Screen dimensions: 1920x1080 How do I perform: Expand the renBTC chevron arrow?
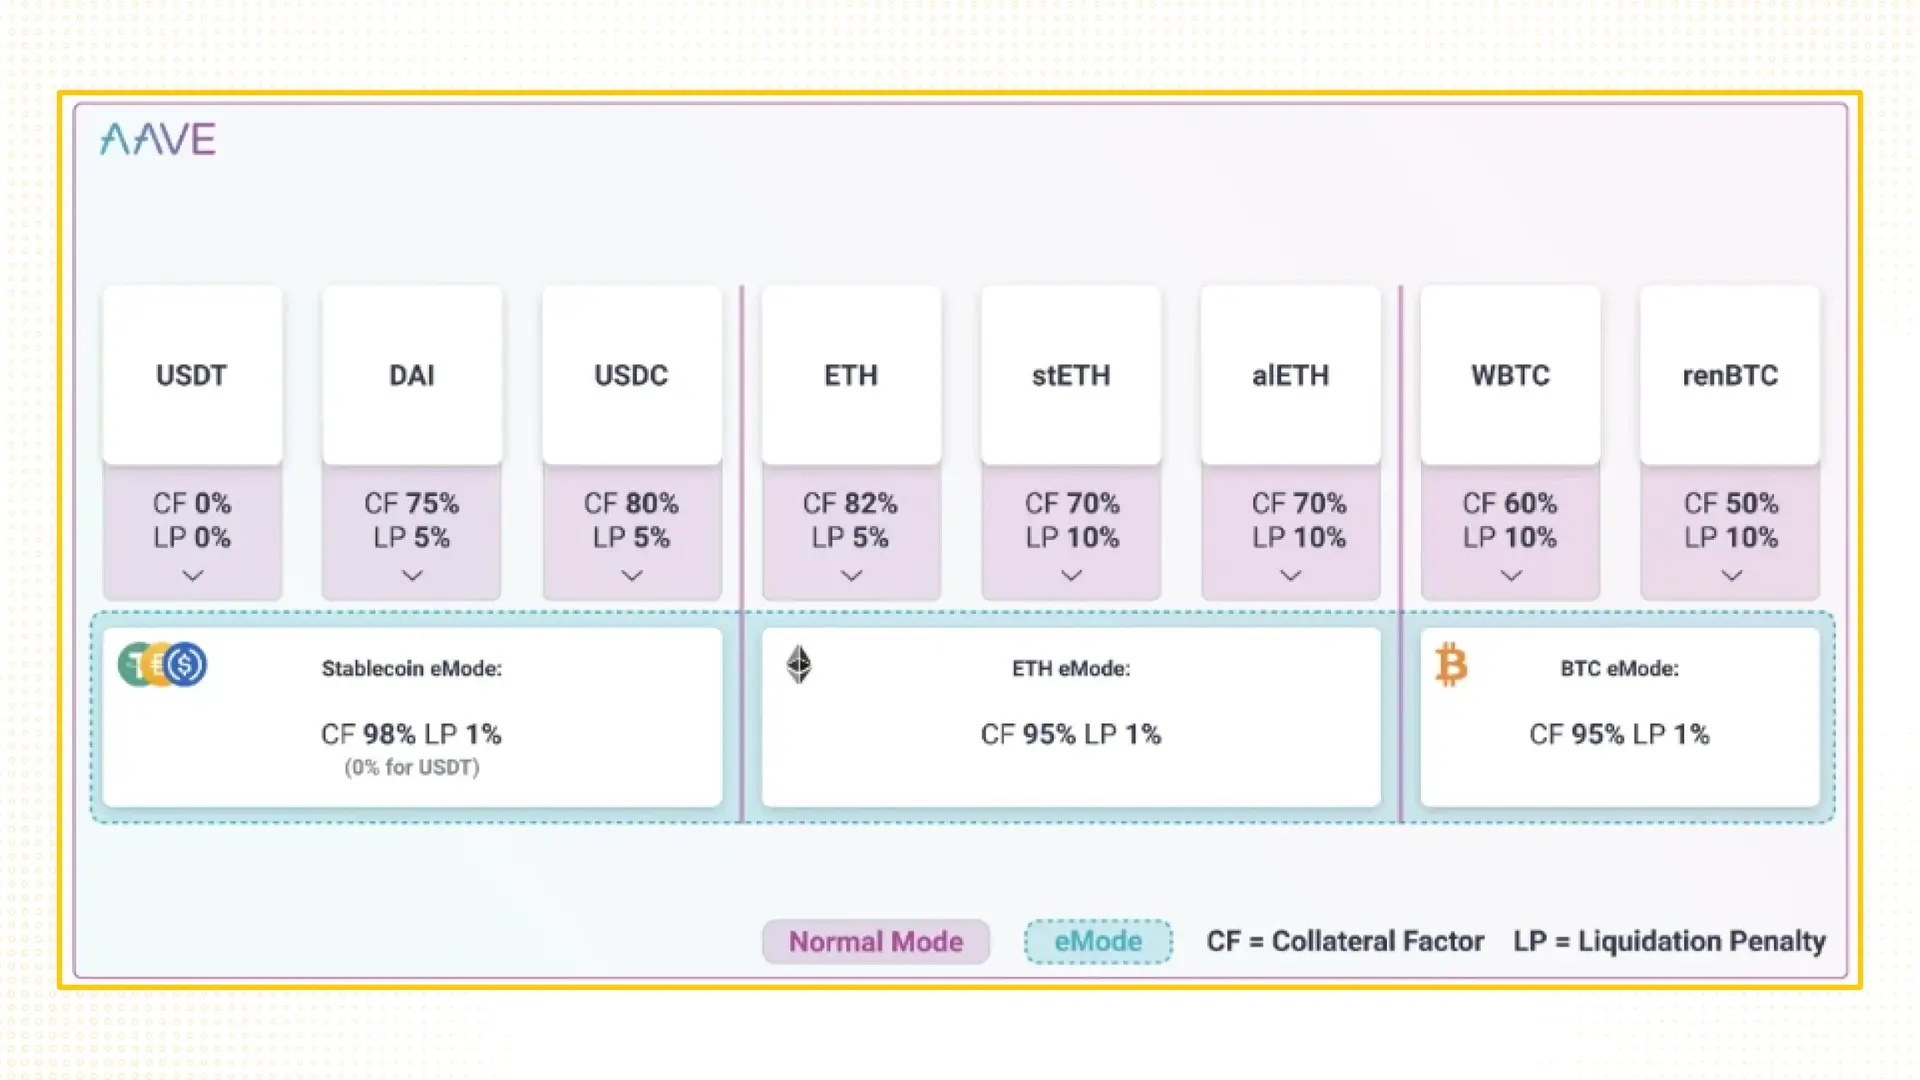[1731, 576]
